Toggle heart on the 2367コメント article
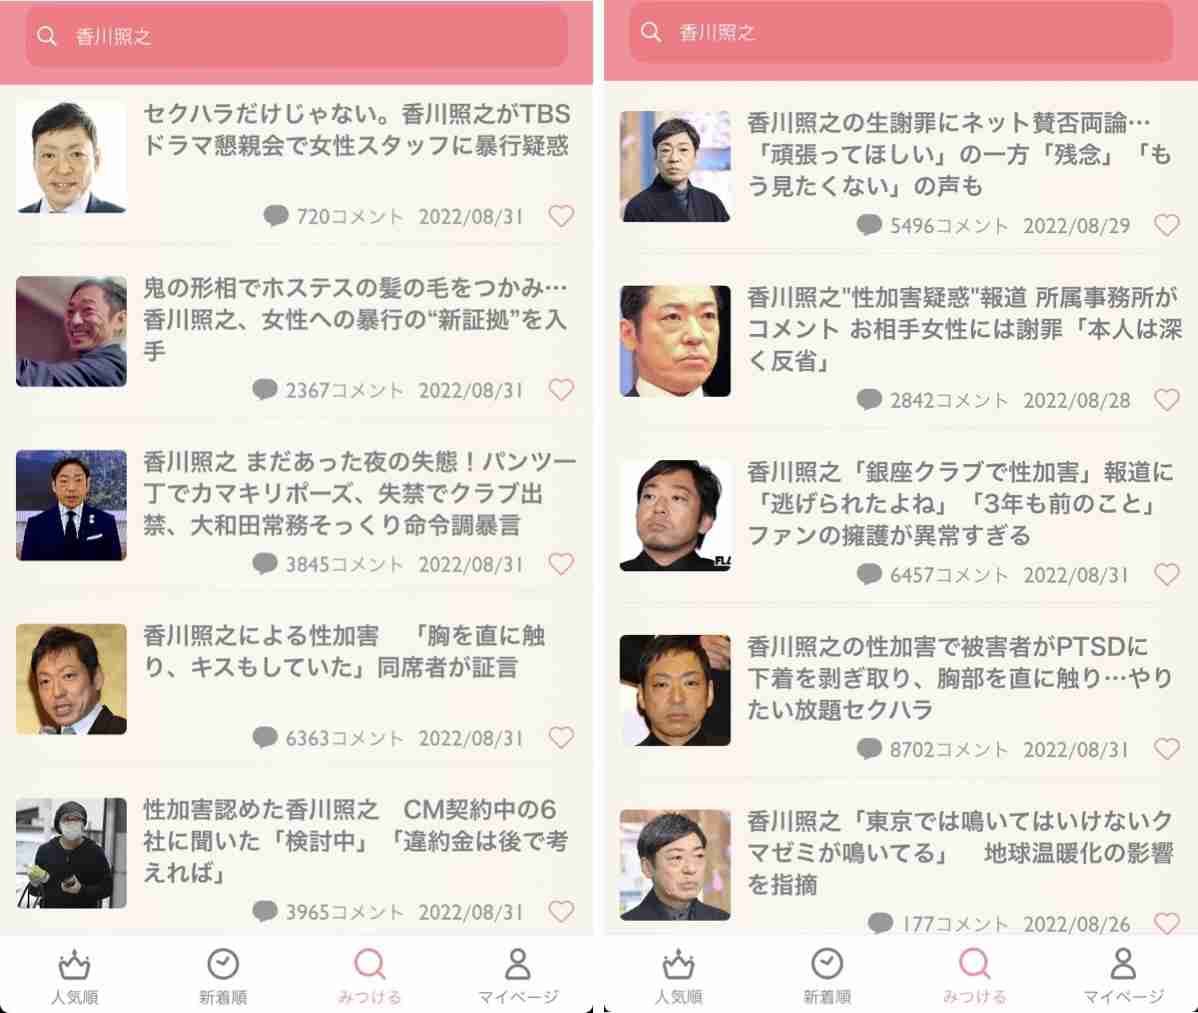The width and height of the screenshot is (1198, 1013). [x=561, y=390]
